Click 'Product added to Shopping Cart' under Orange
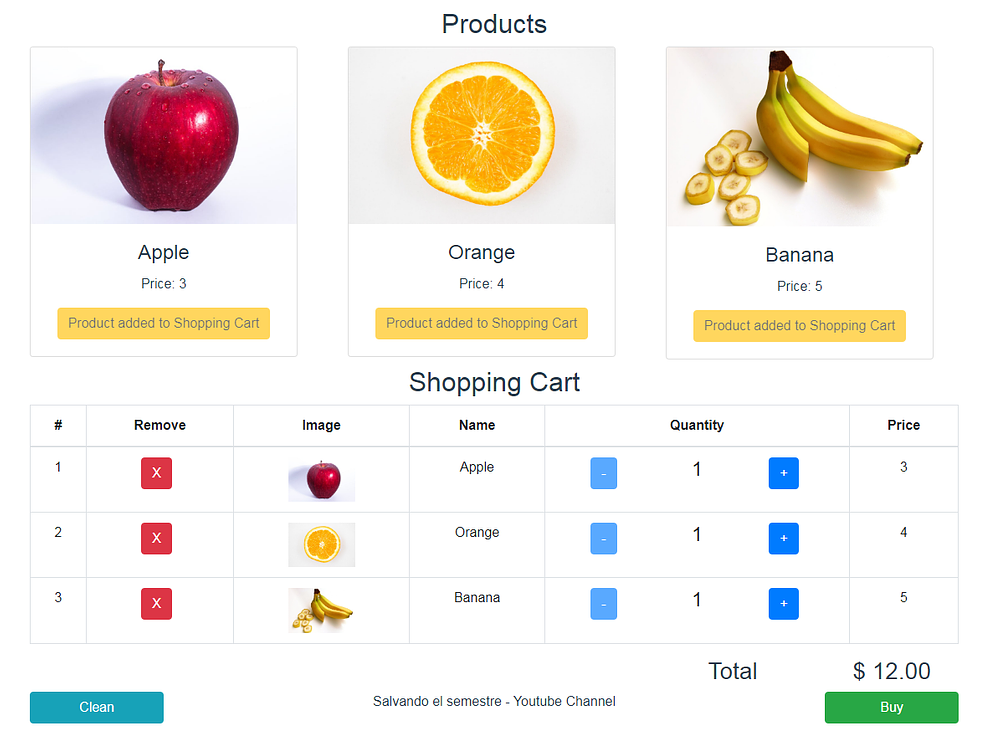The width and height of the screenshot is (1005, 751). [481, 323]
